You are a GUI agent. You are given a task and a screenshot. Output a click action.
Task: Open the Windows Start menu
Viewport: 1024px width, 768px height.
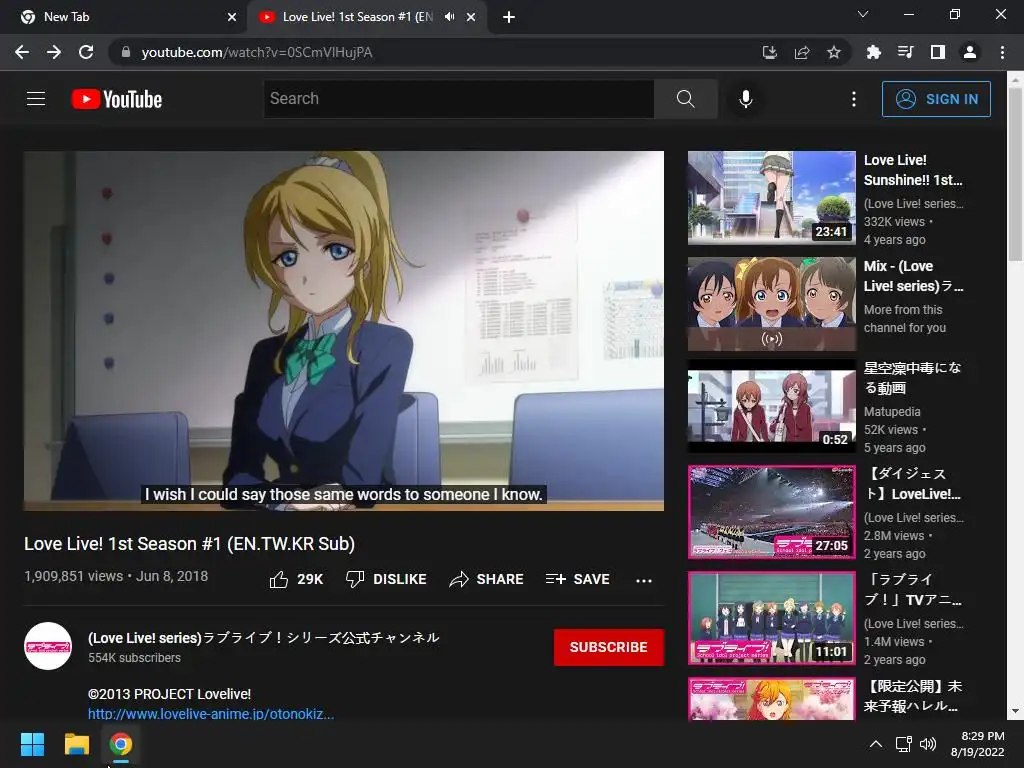pyautogui.click(x=32, y=744)
